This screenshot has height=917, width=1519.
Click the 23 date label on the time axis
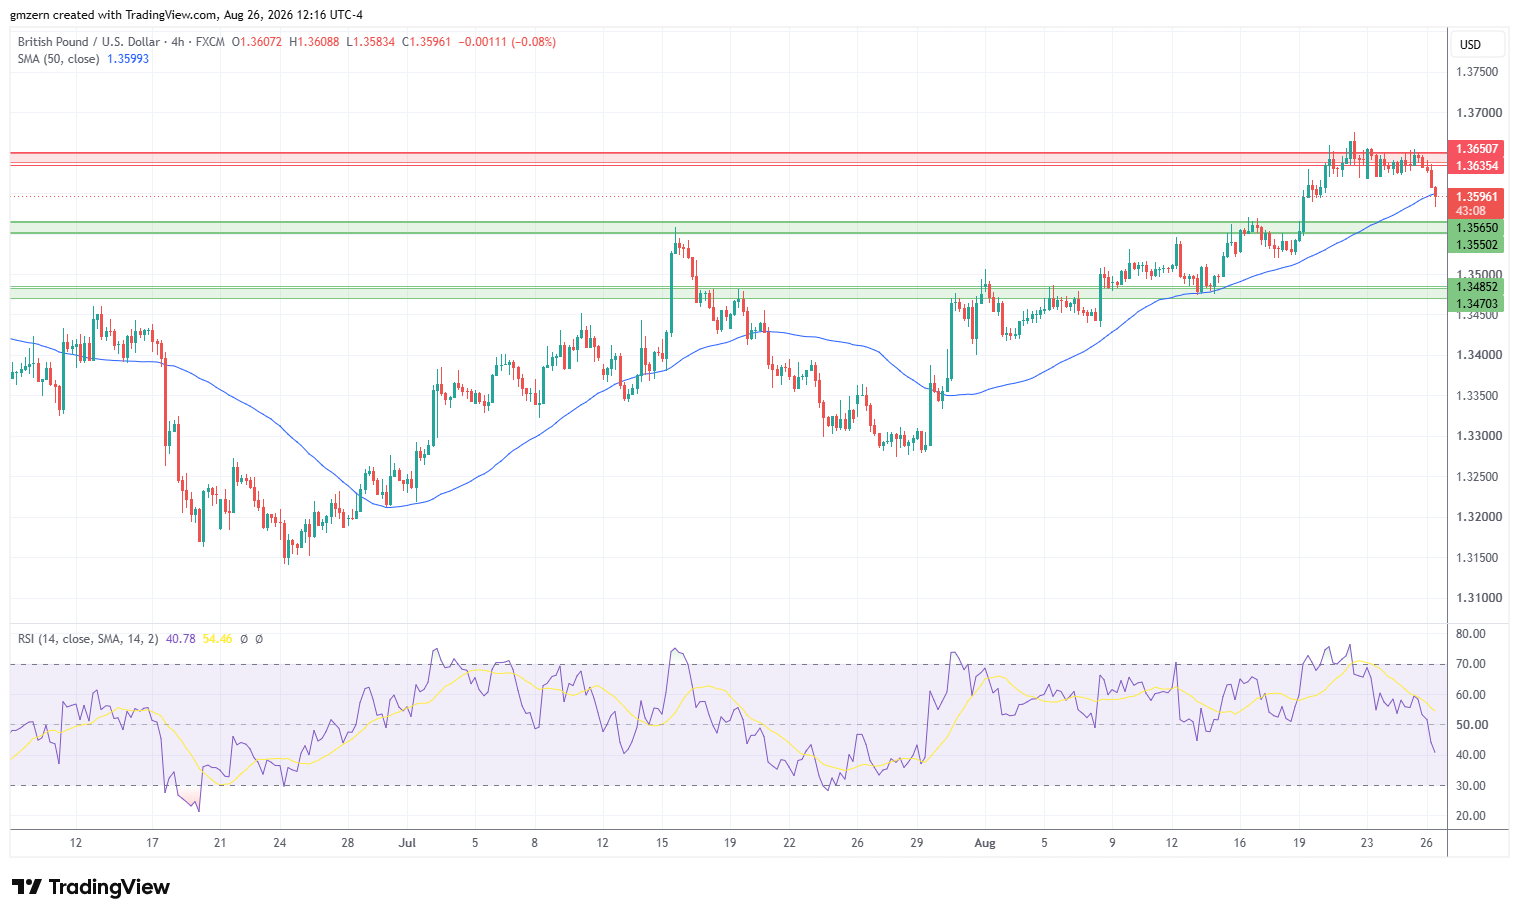[1367, 843]
